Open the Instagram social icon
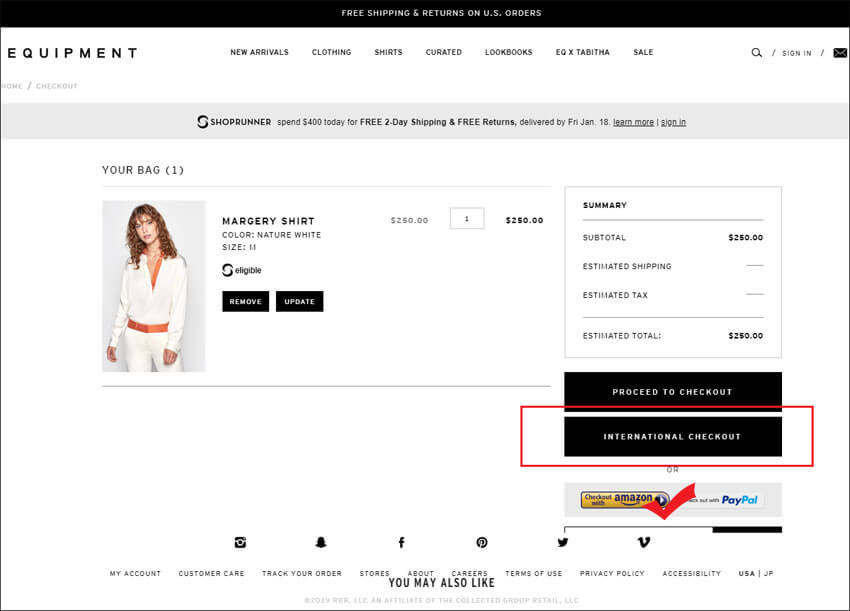 coord(240,542)
